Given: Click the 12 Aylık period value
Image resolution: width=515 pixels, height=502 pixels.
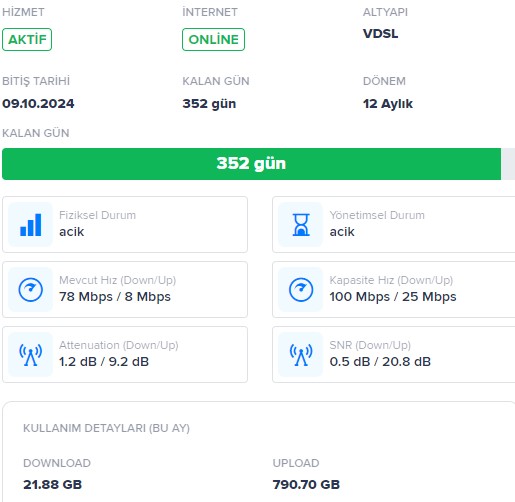Looking at the screenshot, I should pos(388,104).
